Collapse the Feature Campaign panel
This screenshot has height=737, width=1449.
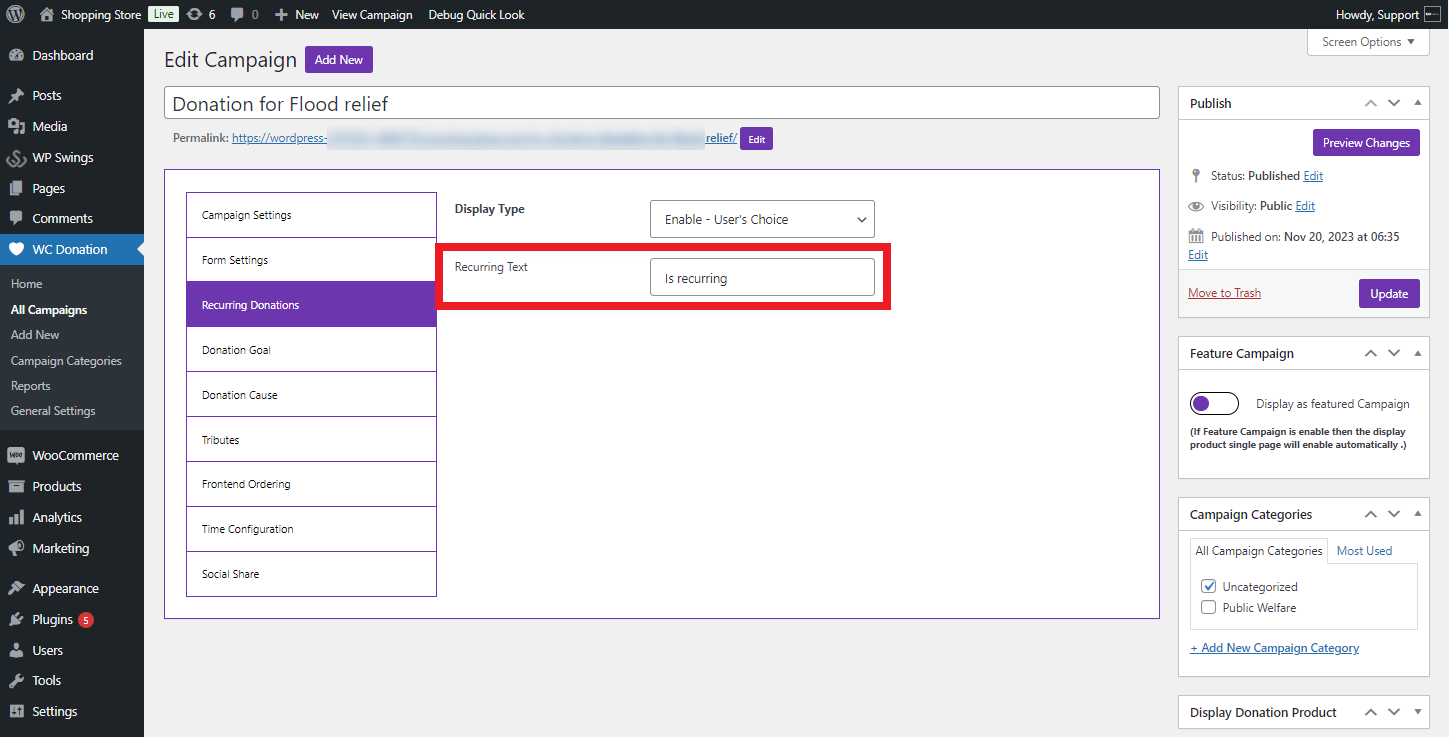(x=1417, y=353)
